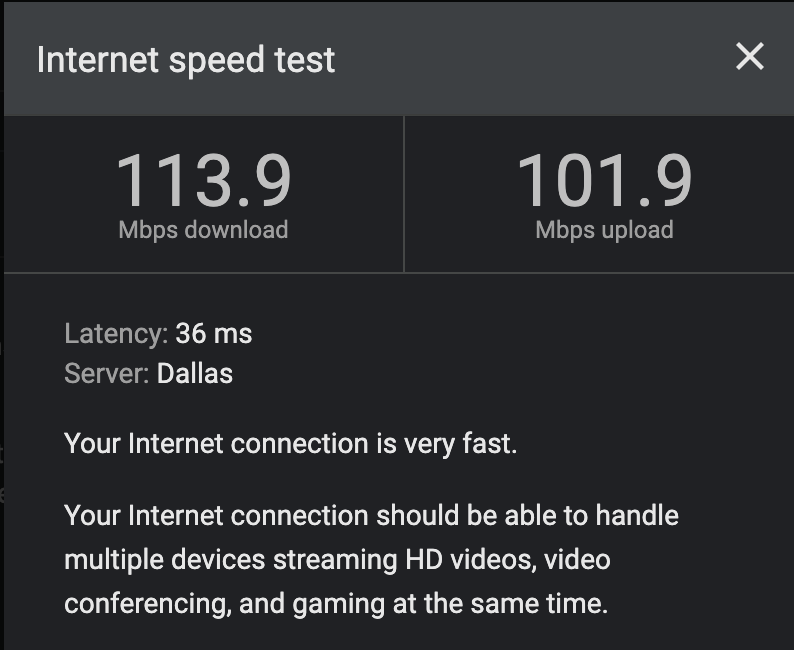794x650 pixels.
Task: Select the "Dallas" server name
Action: pos(195,374)
